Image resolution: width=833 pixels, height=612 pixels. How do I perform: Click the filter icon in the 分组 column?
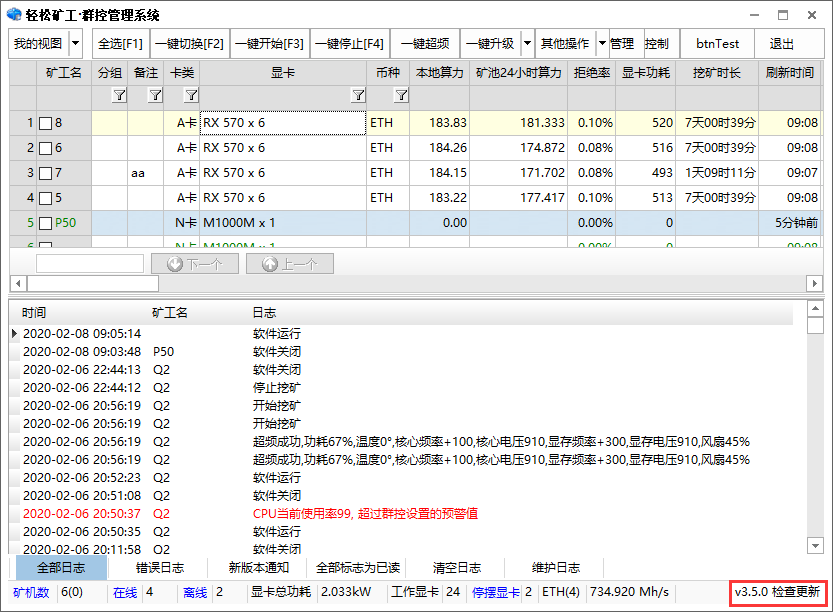[x=119, y=96]
